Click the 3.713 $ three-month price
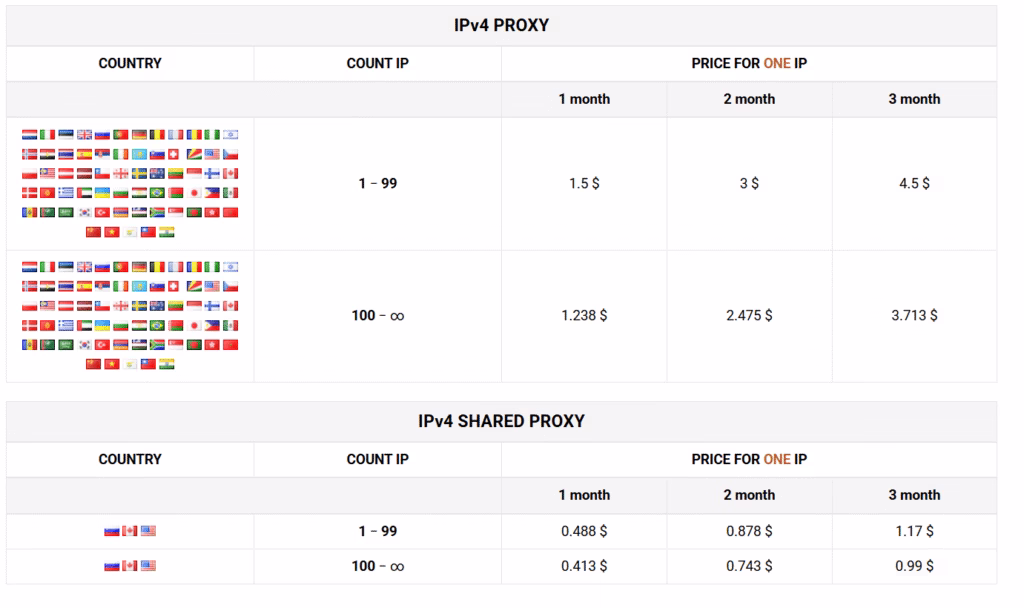Image resolution: width=1024 pixels, height=608 pixels. click(914, 315)
